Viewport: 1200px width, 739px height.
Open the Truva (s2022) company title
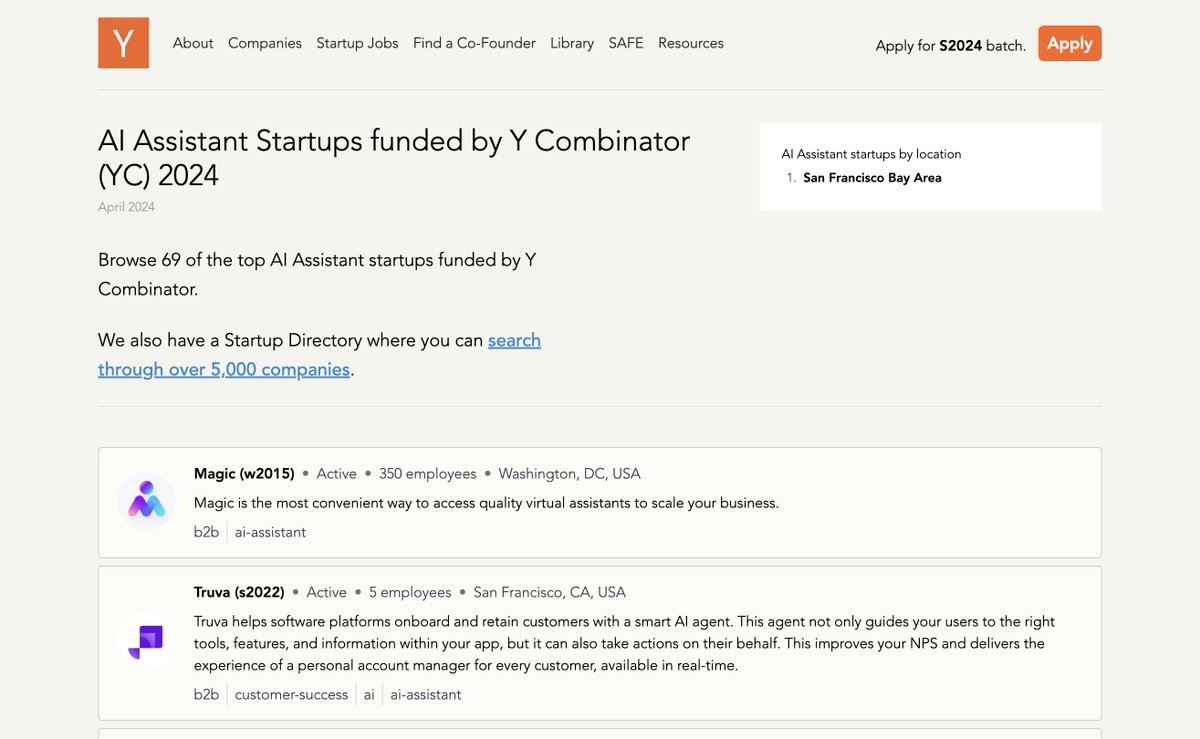coord(239,592)
